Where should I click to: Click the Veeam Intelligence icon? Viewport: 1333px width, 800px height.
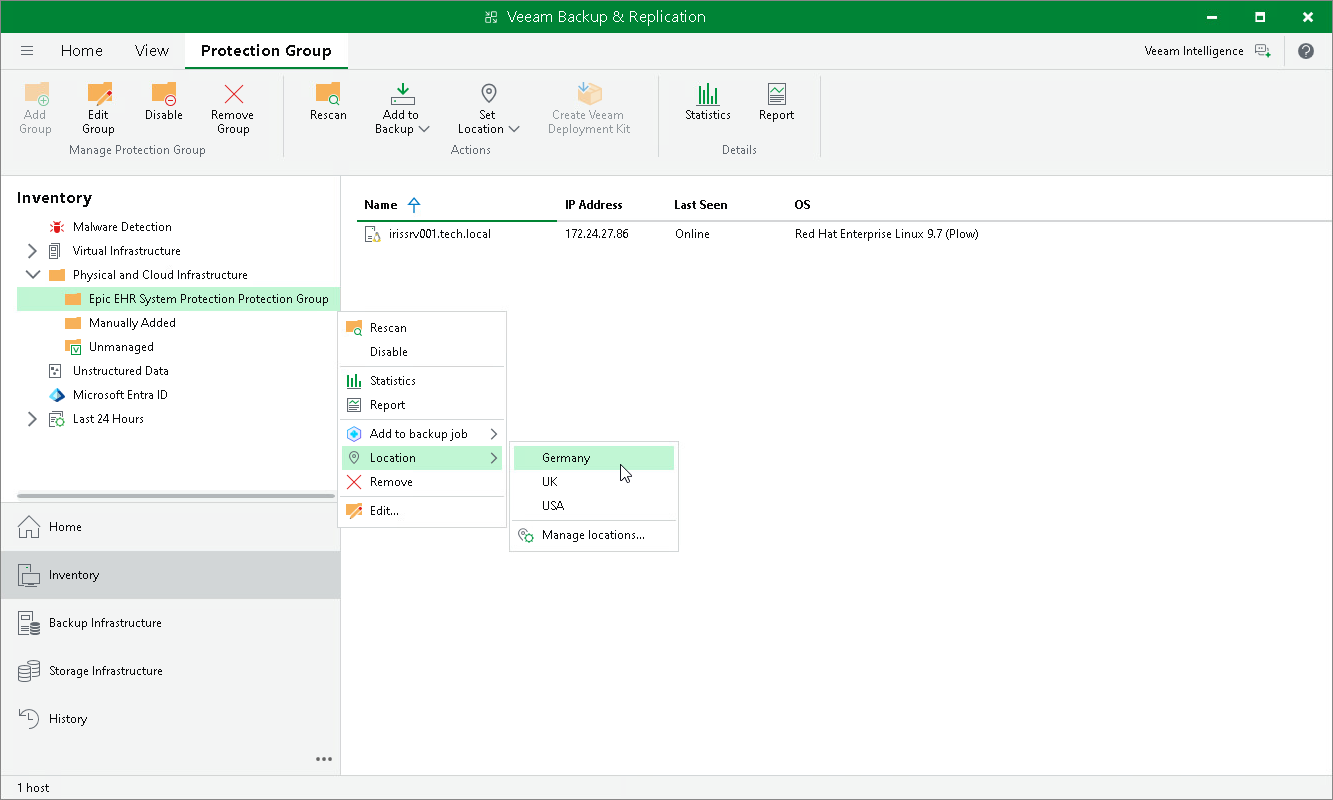(x=1263, y=51)
